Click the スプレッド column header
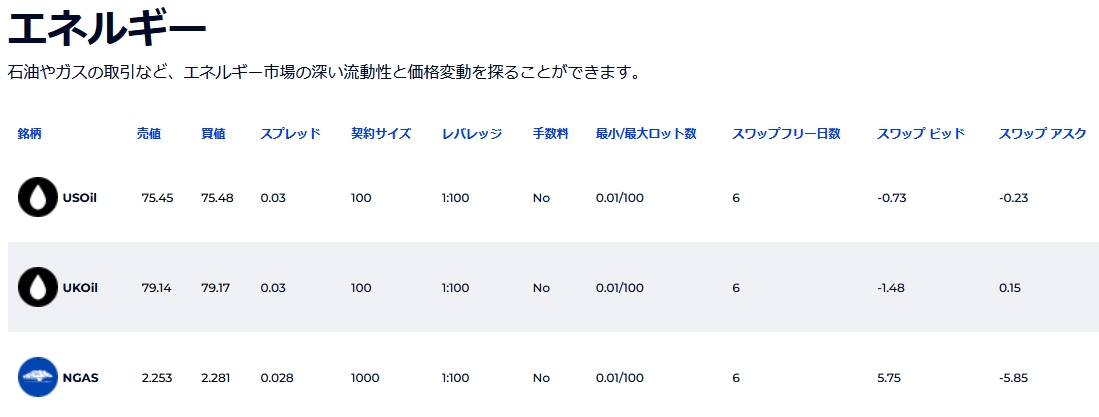The width and height of the screenshot is (1099, 417). tap(290, 134)
